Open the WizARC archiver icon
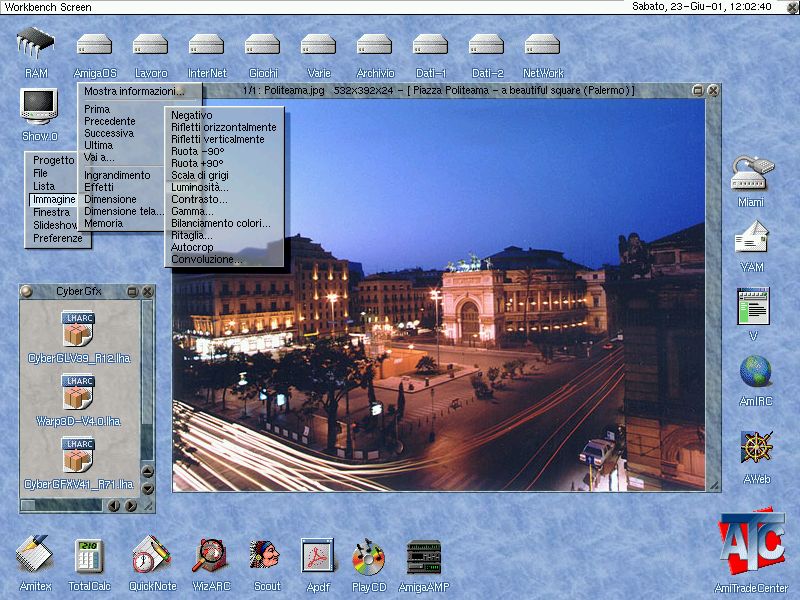Viewport: 800px width, 600px height. (211, 556)
